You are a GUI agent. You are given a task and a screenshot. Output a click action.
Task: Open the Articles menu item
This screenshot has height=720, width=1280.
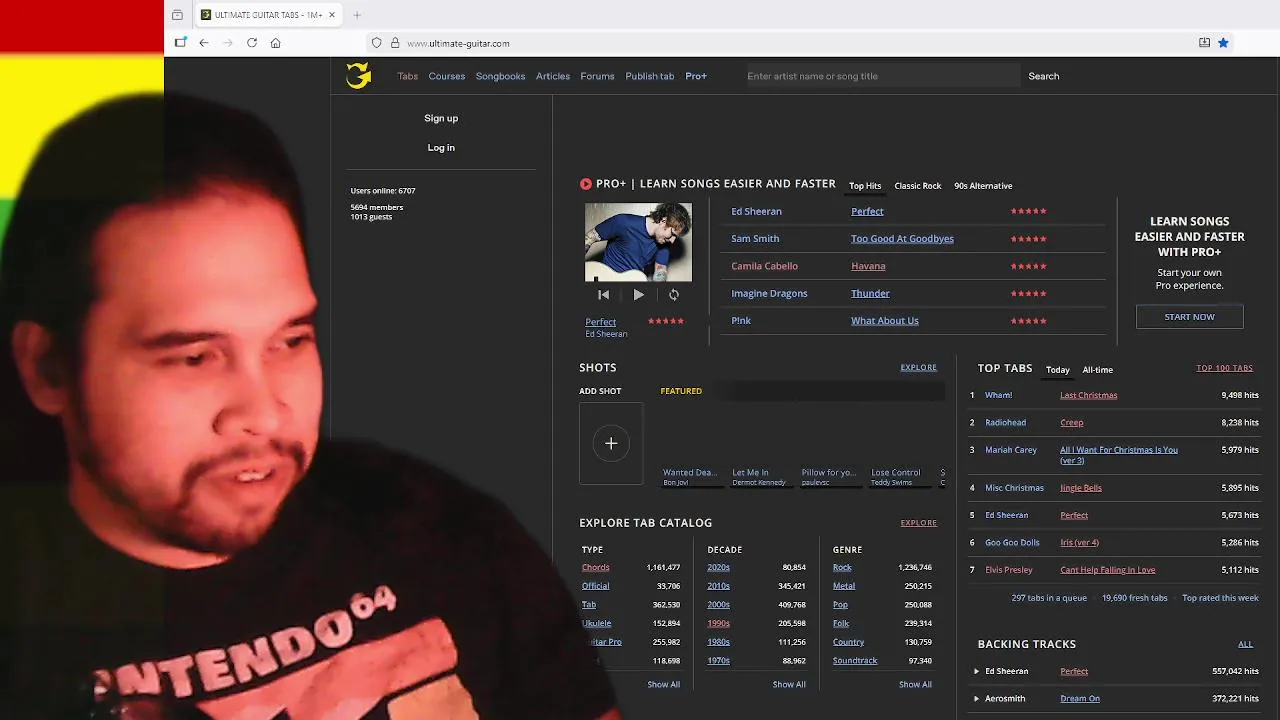pos(553,76)
